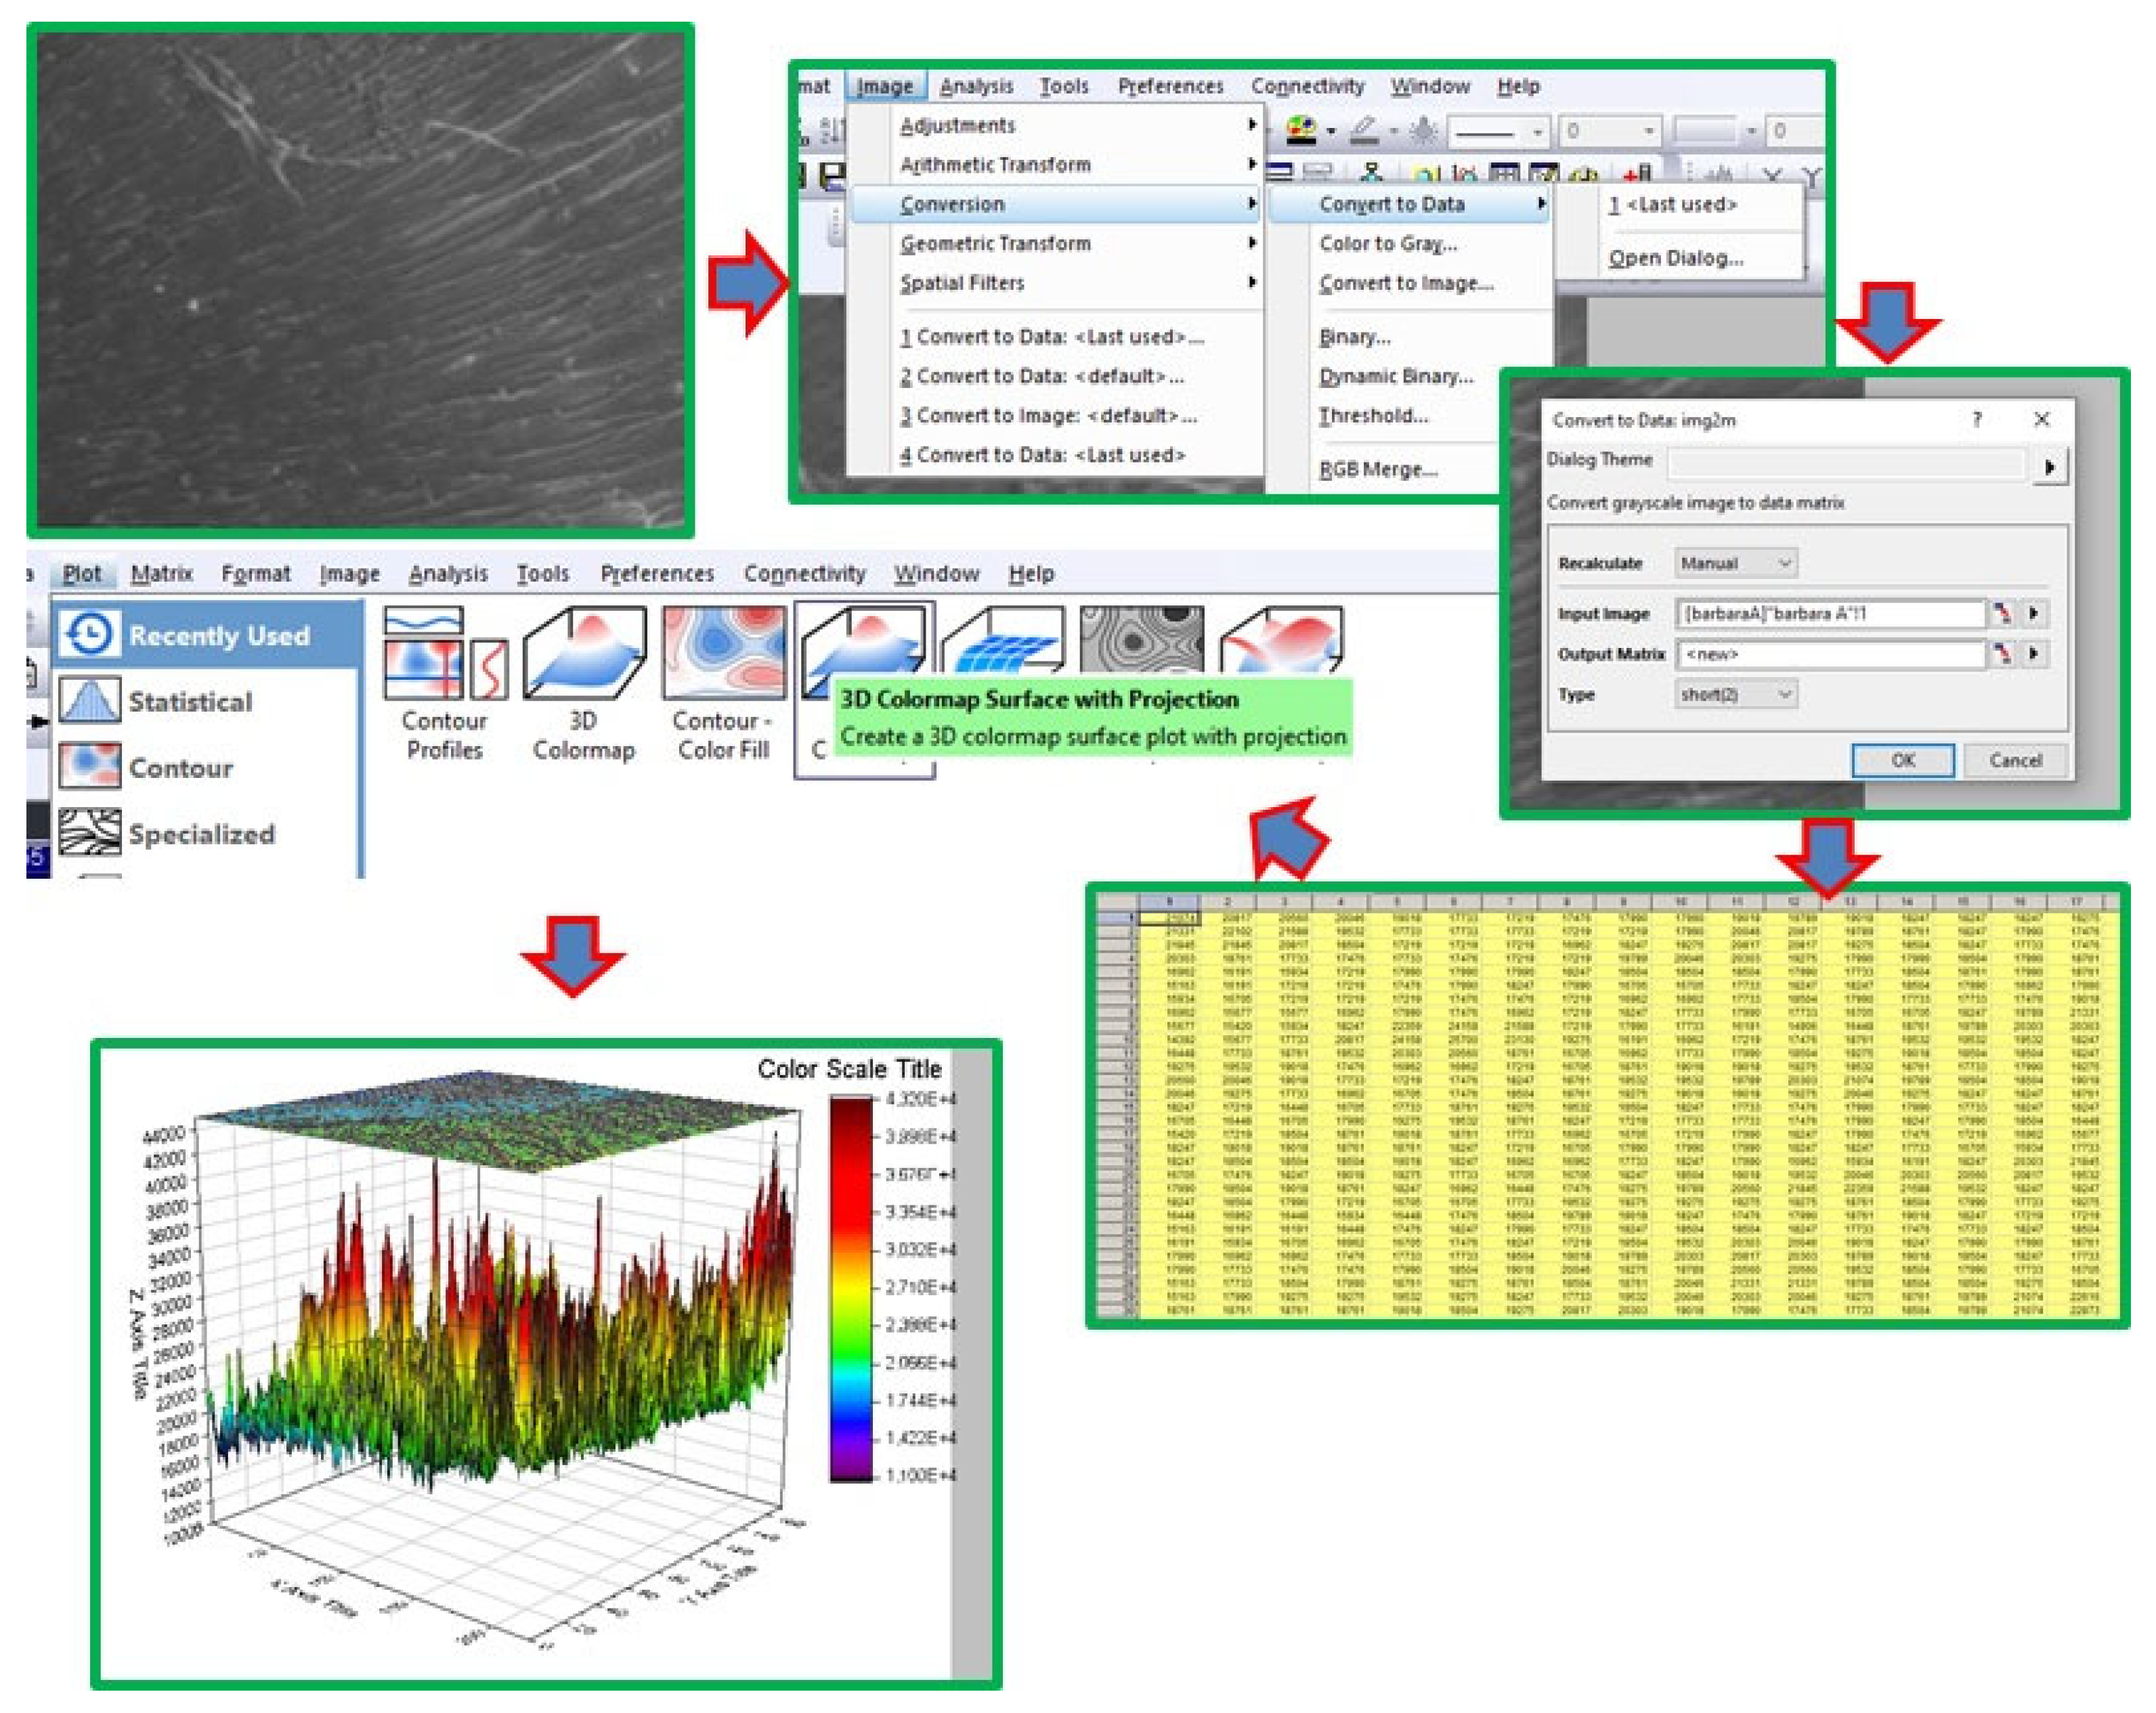Select the grayscale contour map plot icon

[1141, 641]
